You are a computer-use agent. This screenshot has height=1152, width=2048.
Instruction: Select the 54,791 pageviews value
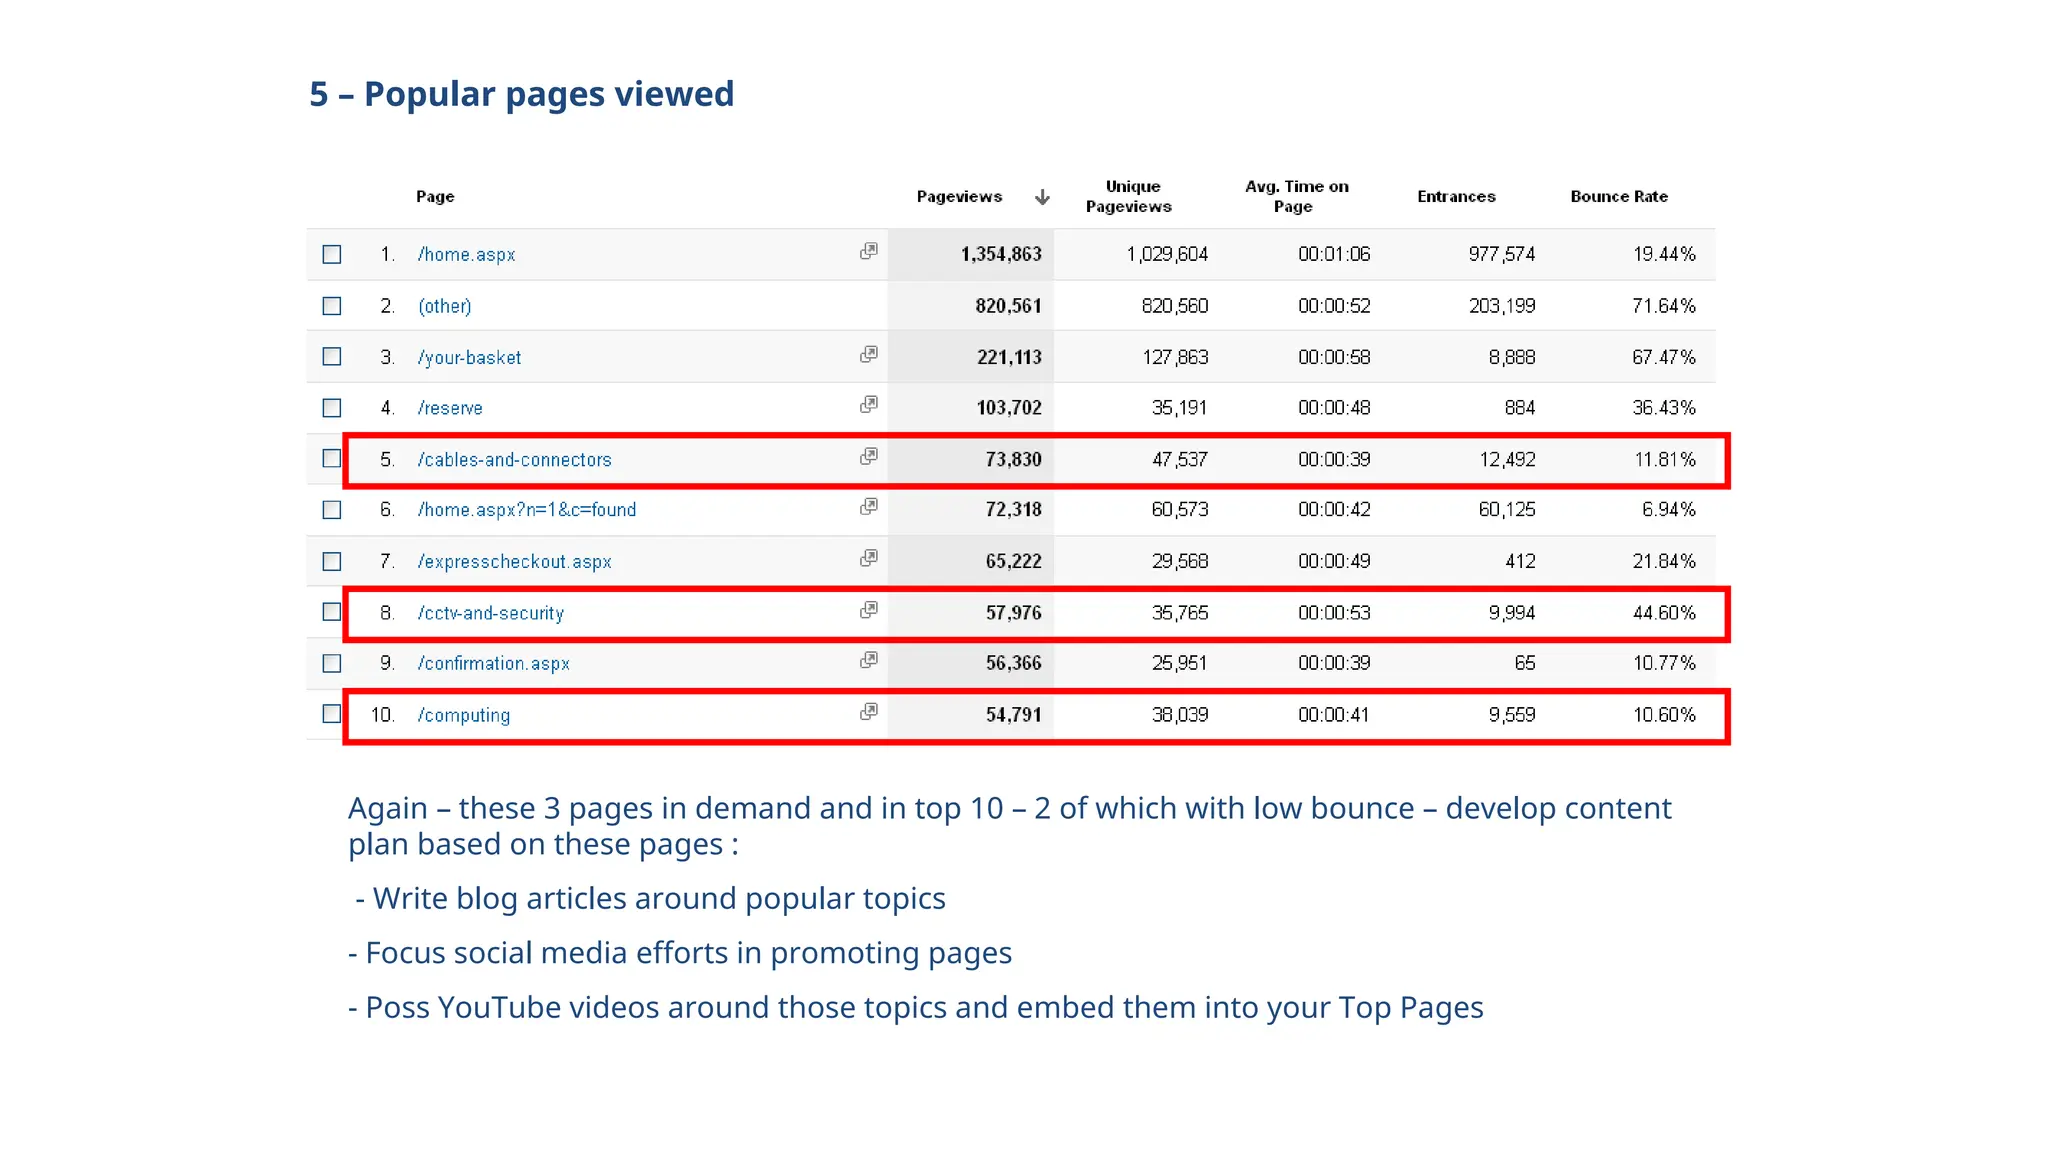click(x=1013, y=715)
